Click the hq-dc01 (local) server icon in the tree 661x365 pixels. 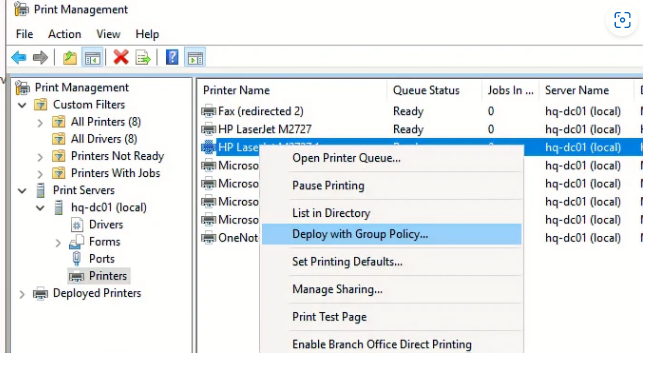pos(59,207)
